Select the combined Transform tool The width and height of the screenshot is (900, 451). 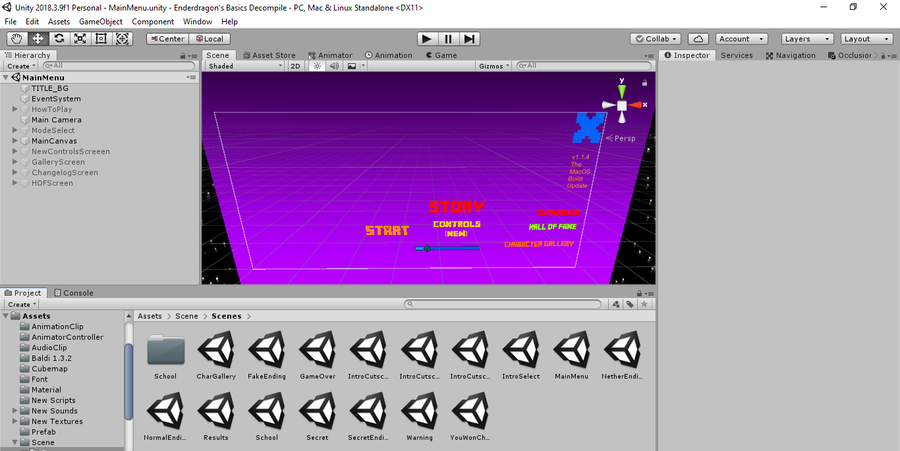coord(122,38)
